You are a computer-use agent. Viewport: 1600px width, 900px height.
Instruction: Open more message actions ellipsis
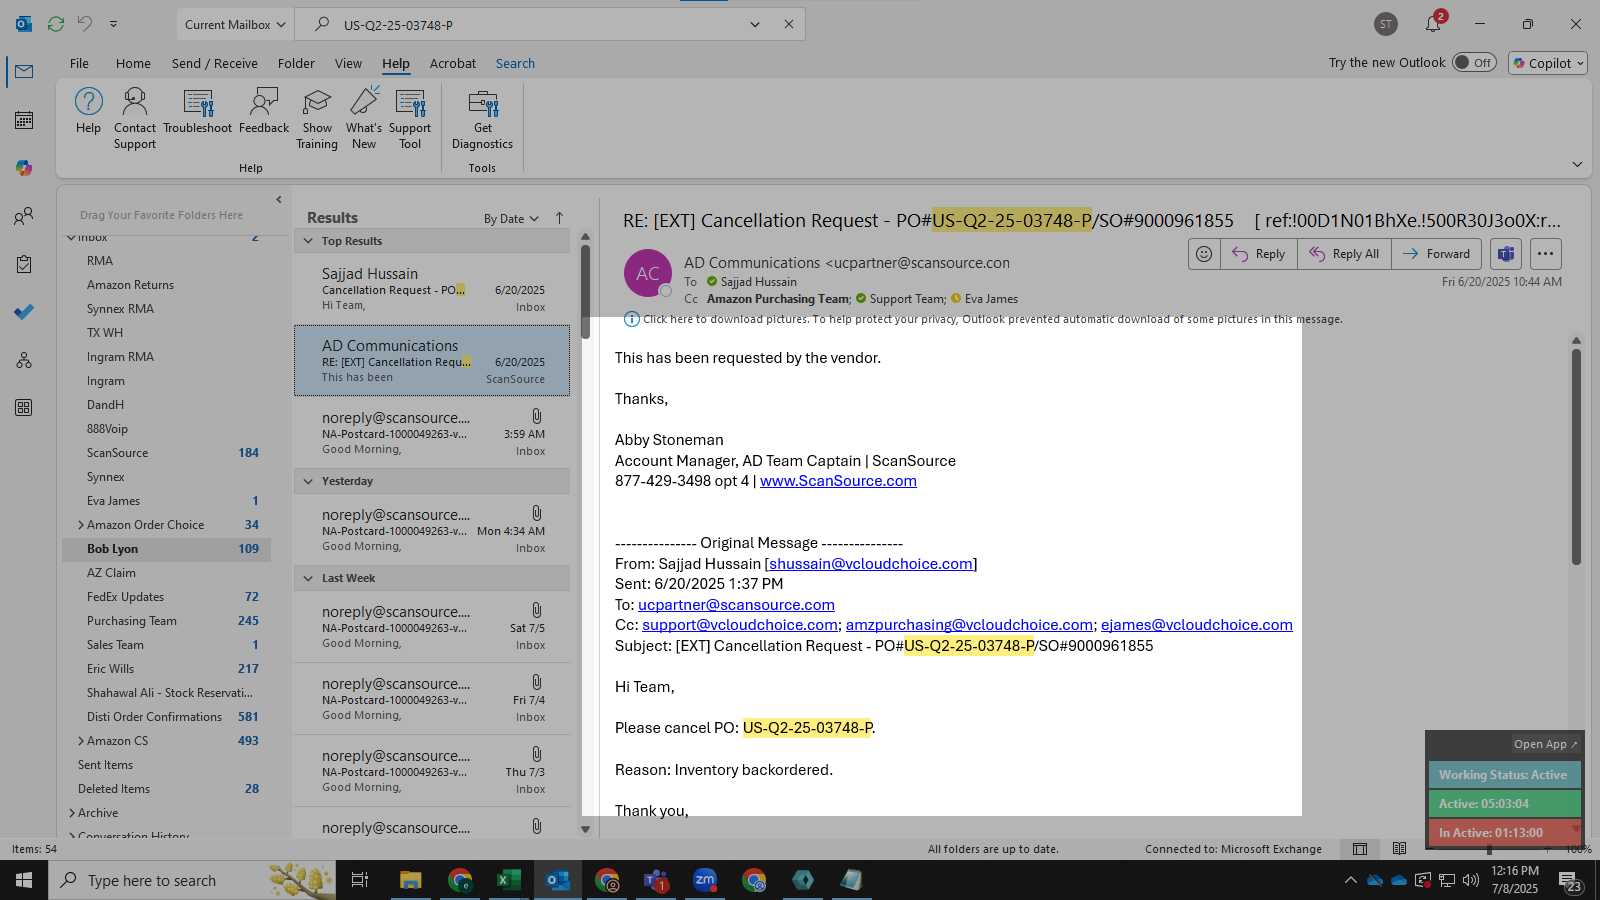pos(1545,254)
